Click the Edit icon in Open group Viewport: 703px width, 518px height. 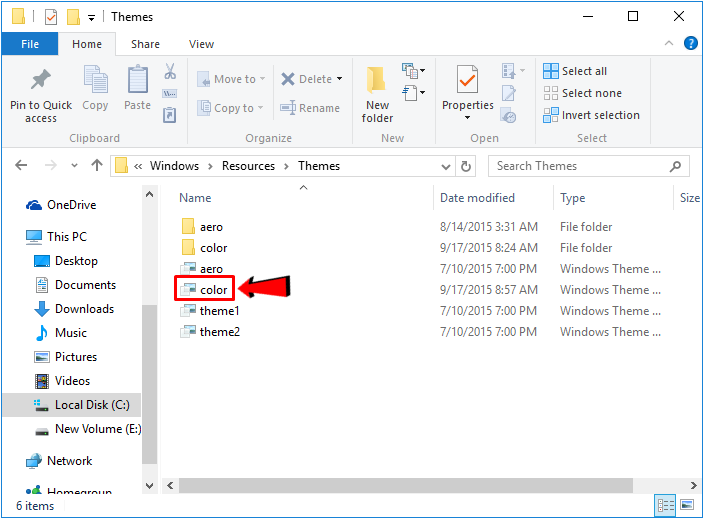[x=508, y=93]
